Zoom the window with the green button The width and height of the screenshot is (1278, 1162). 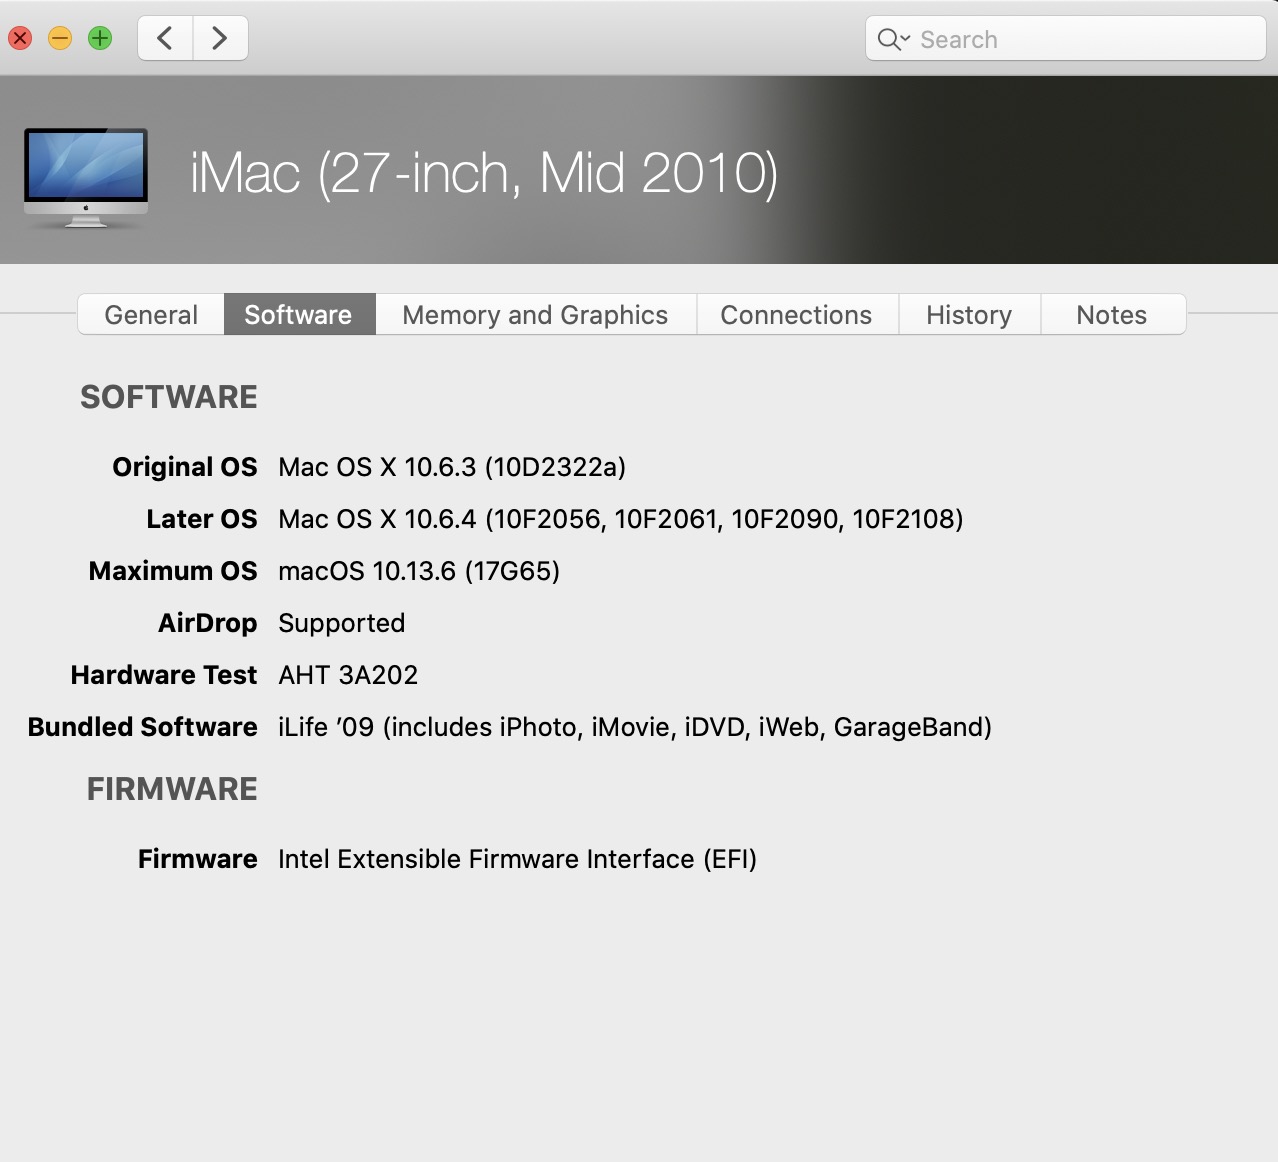[x=100, y=39]
